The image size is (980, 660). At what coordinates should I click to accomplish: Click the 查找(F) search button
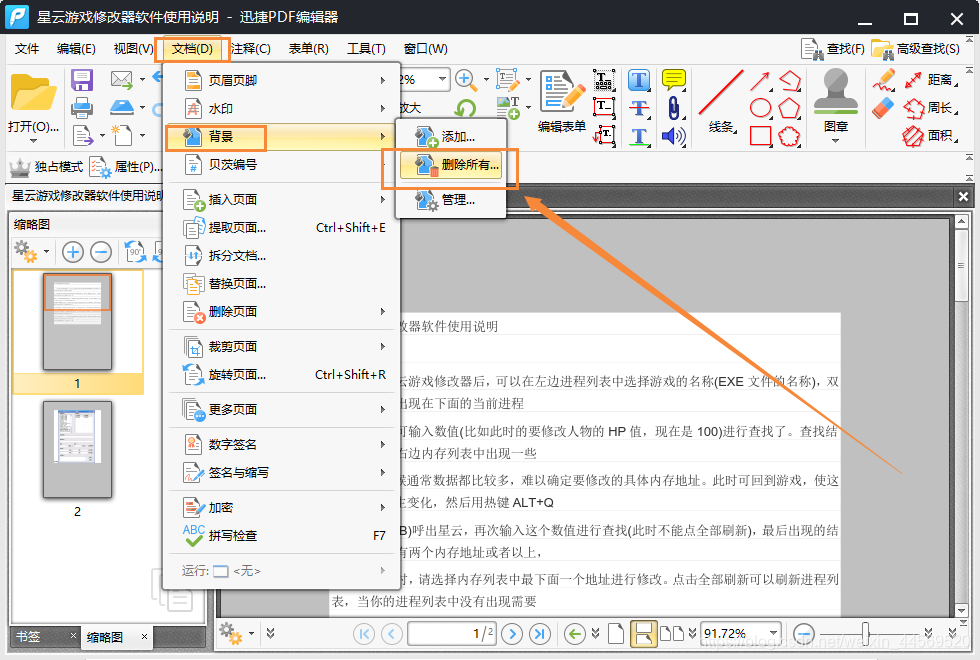832,49
